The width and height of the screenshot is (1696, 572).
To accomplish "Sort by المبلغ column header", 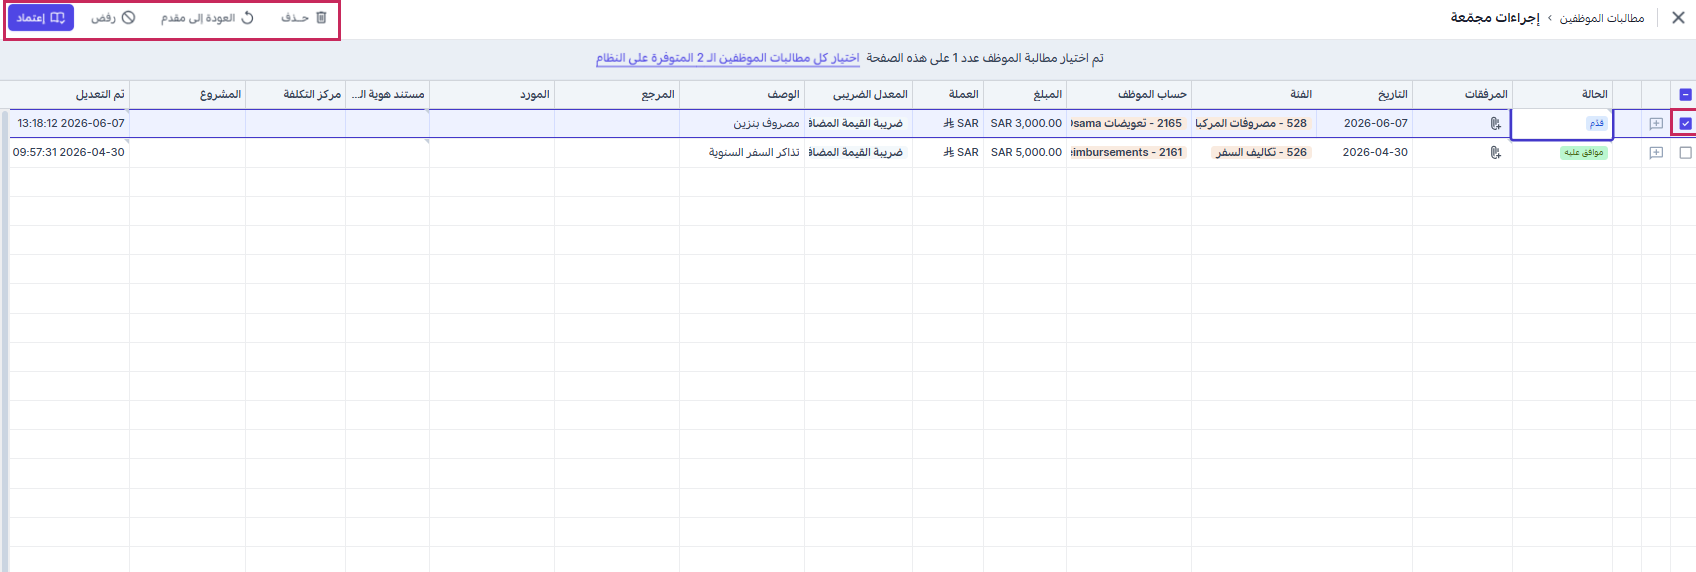I will [1025, 94].
